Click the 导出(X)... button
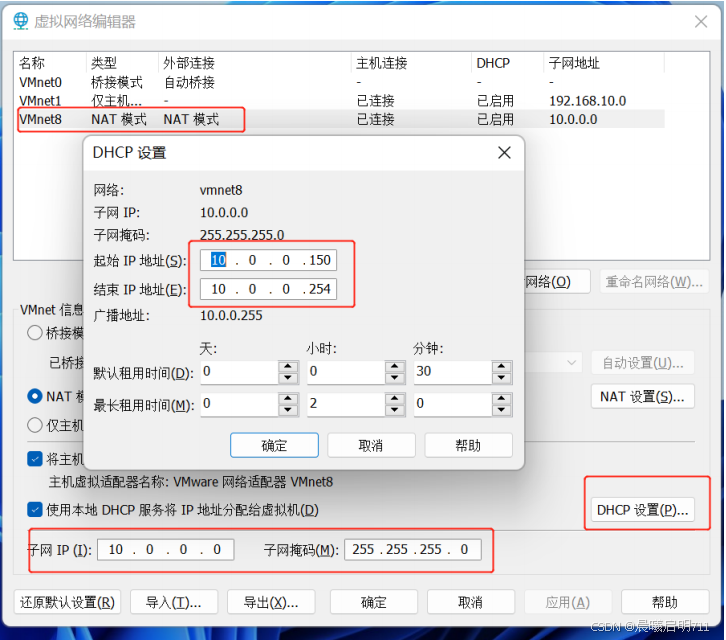 click(271, 602)
